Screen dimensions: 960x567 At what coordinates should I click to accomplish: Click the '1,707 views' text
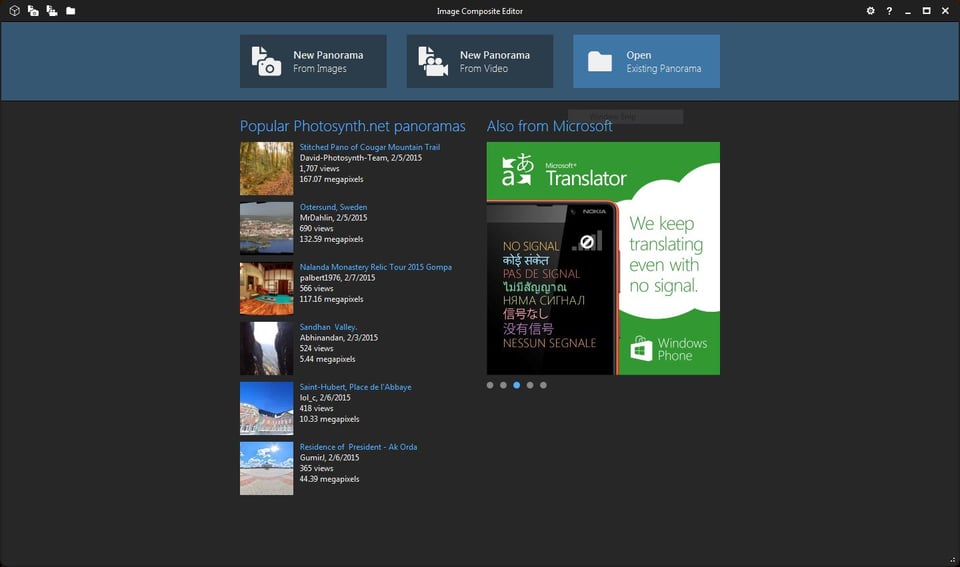(x=319, y=168)
